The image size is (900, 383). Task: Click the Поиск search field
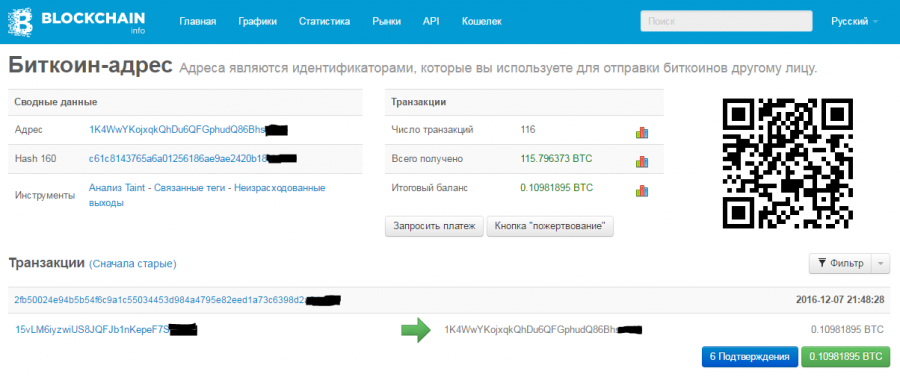[x=726, y=21]
